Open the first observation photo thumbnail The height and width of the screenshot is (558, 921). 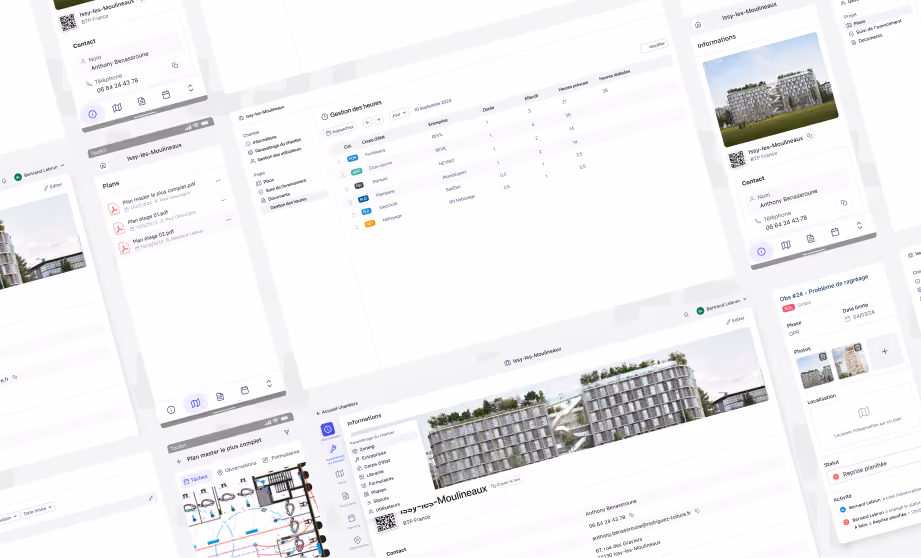pyautogui.click(x=815, y=369)
